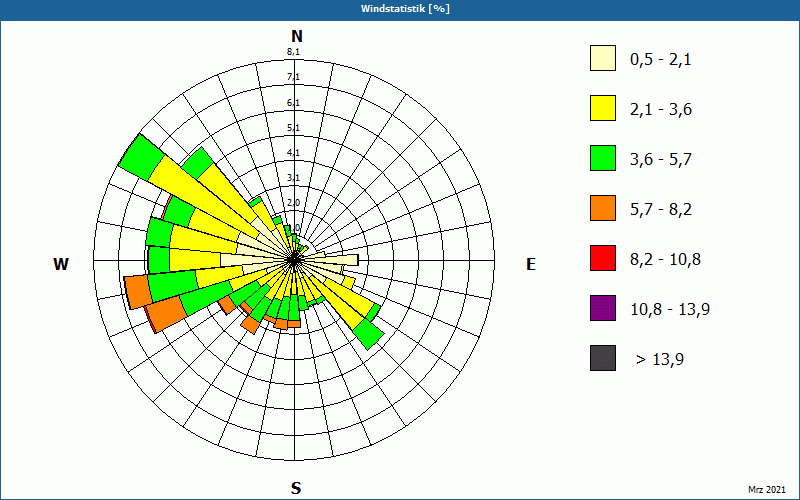Click the Mrz 2021 date label
Viewport: 800px width, 500px height.
pos(767,490)
